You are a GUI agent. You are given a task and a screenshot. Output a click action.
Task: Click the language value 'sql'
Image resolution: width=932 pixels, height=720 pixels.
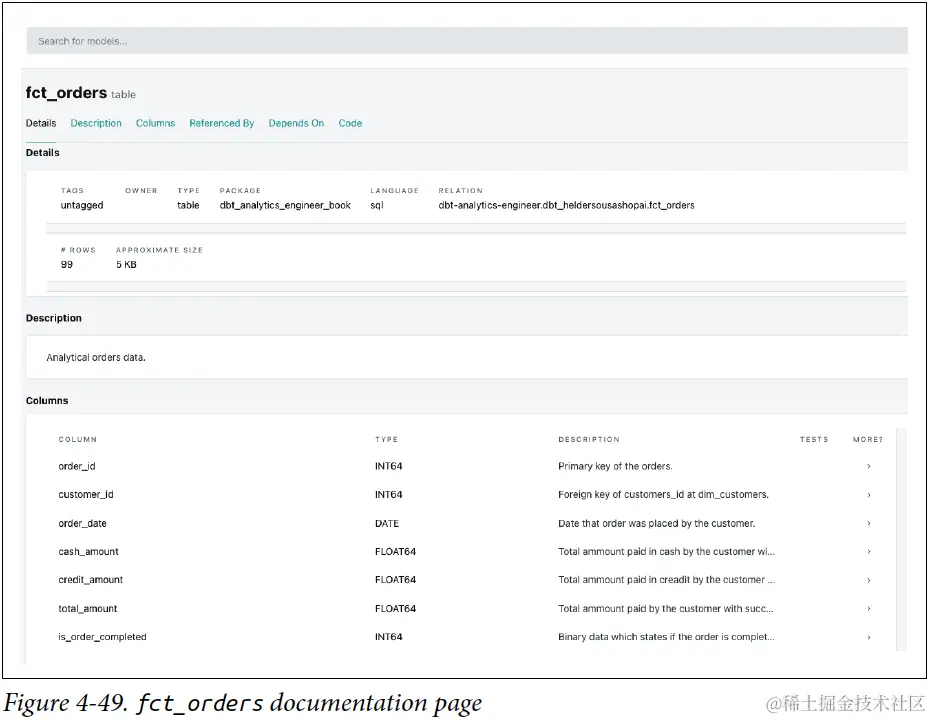377,205
